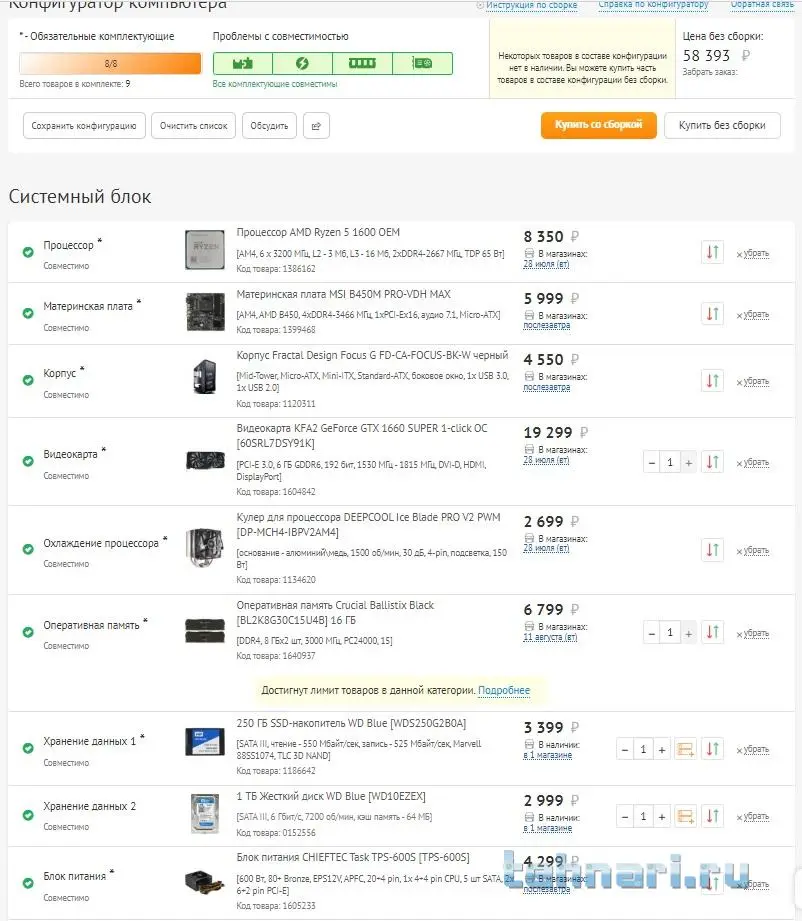This screenshot has height=921, width=802.
Task: Click the green check icon beside Видеокарта
Action: 28,462
